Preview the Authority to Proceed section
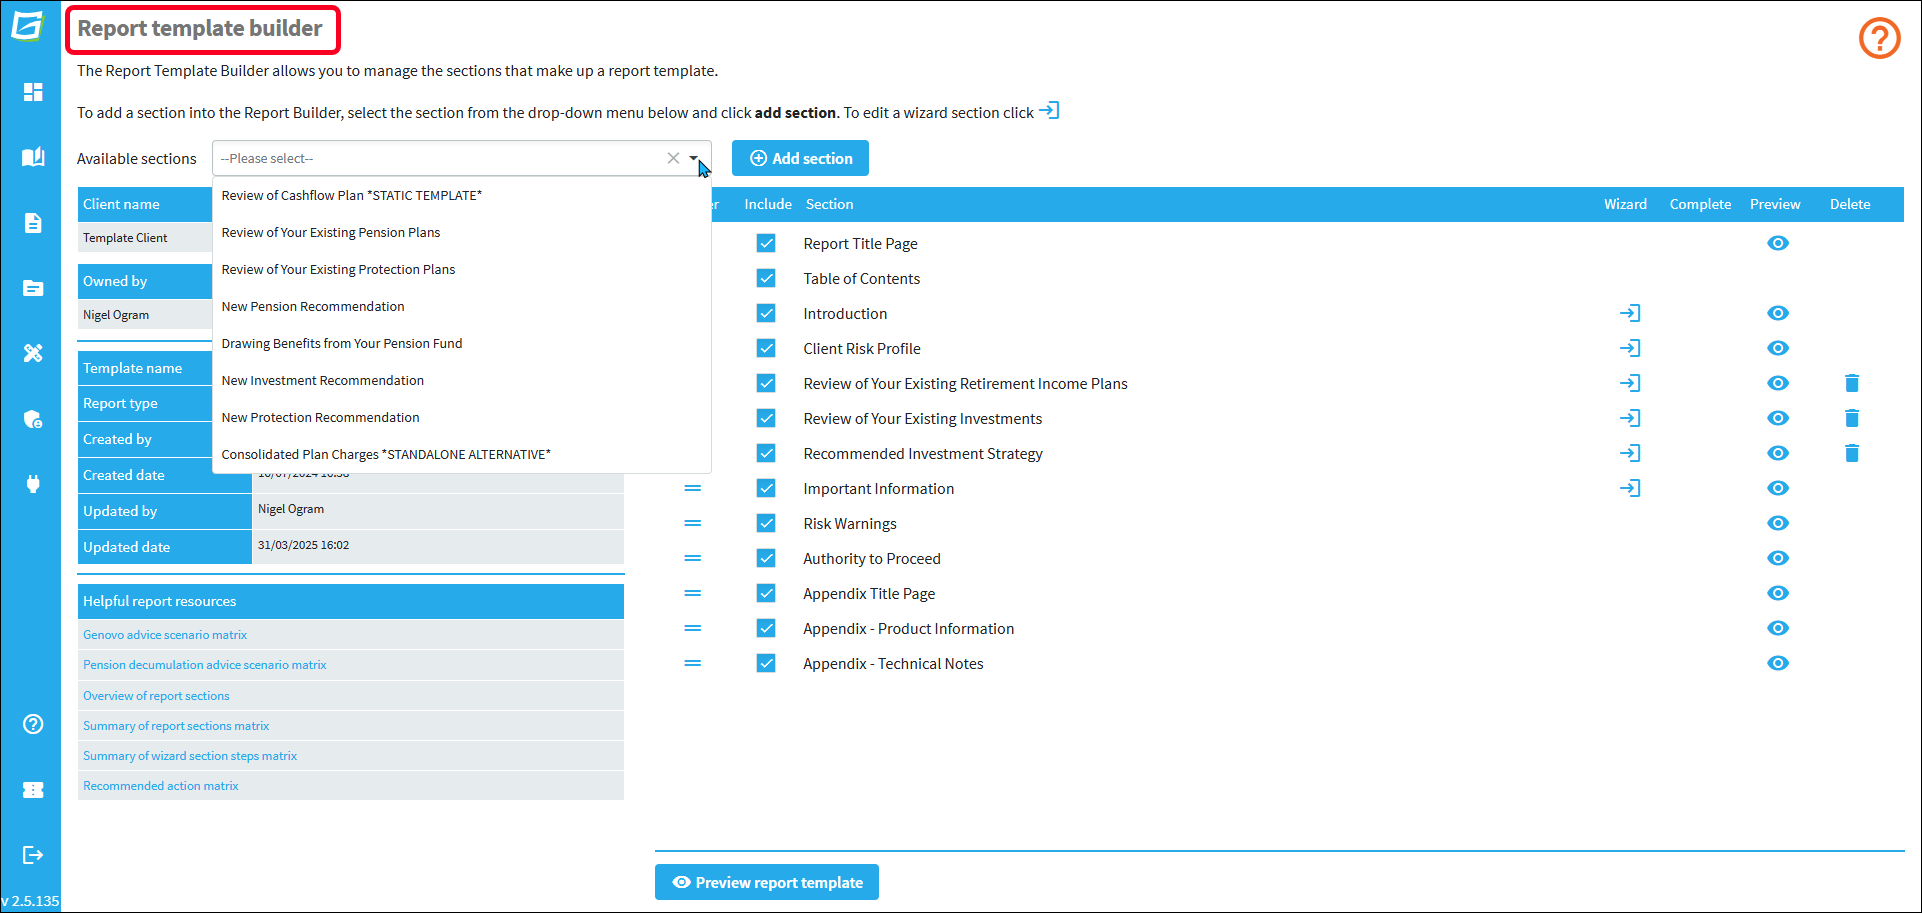This screenshot has width=1922, height=913. point(1777,558)
